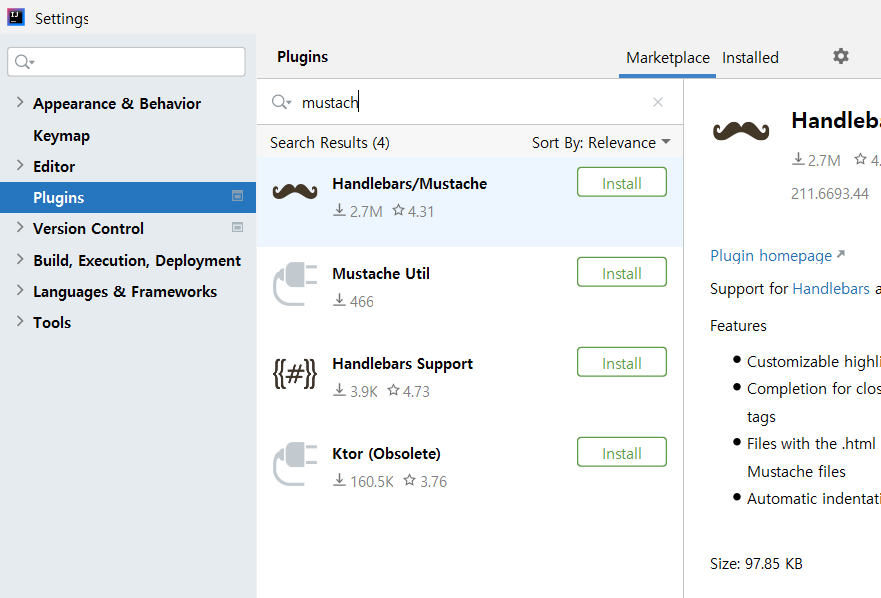Expand the Version Control settings group
Image resolution: width=881 pixels, height=598 pixels.
coord(20,227)
